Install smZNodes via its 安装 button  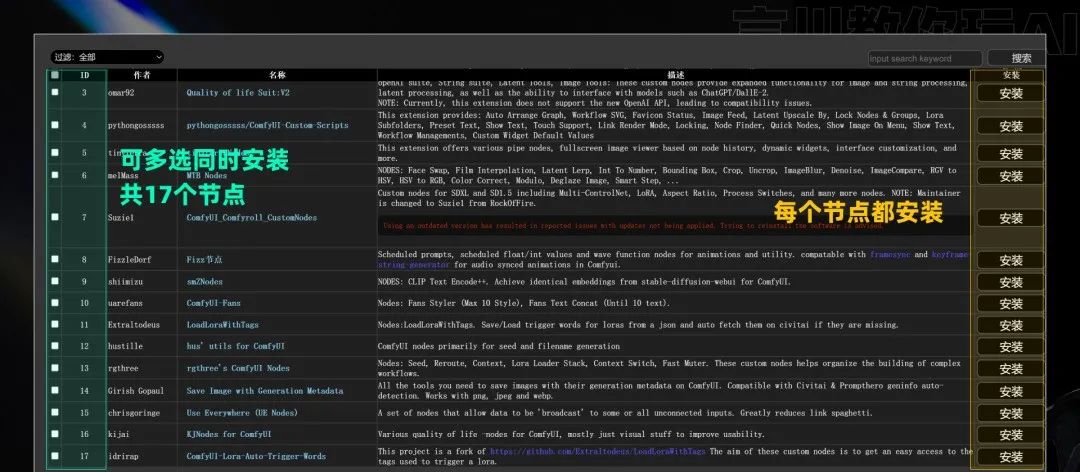[1010, 283]
